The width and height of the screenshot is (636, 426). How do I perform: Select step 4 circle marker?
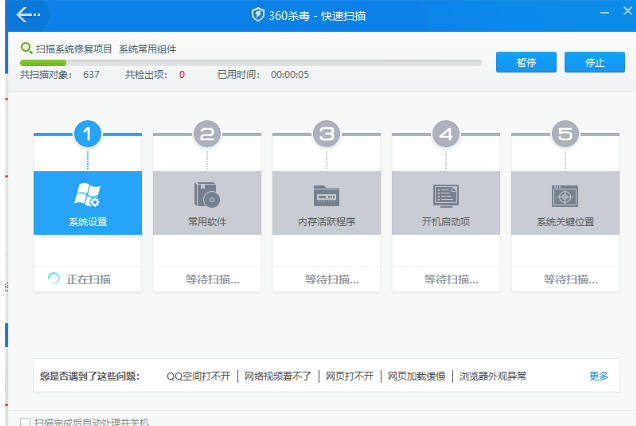[446, 134]
